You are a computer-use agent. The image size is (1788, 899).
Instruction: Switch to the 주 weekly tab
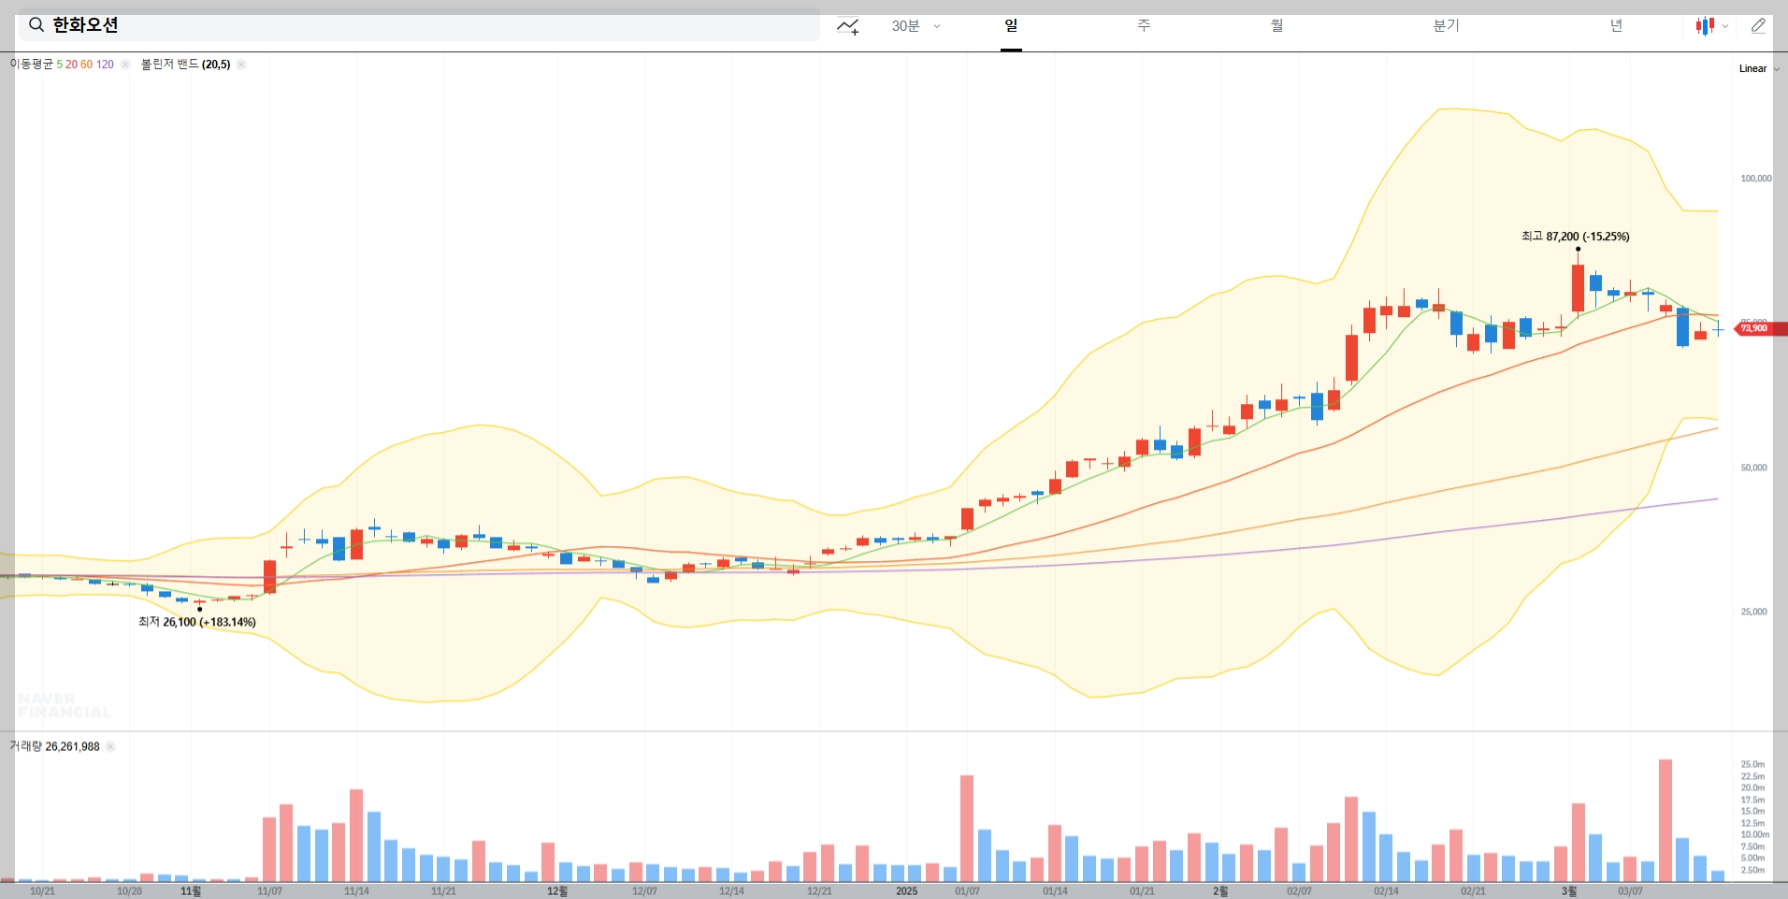coord(1144,26)
